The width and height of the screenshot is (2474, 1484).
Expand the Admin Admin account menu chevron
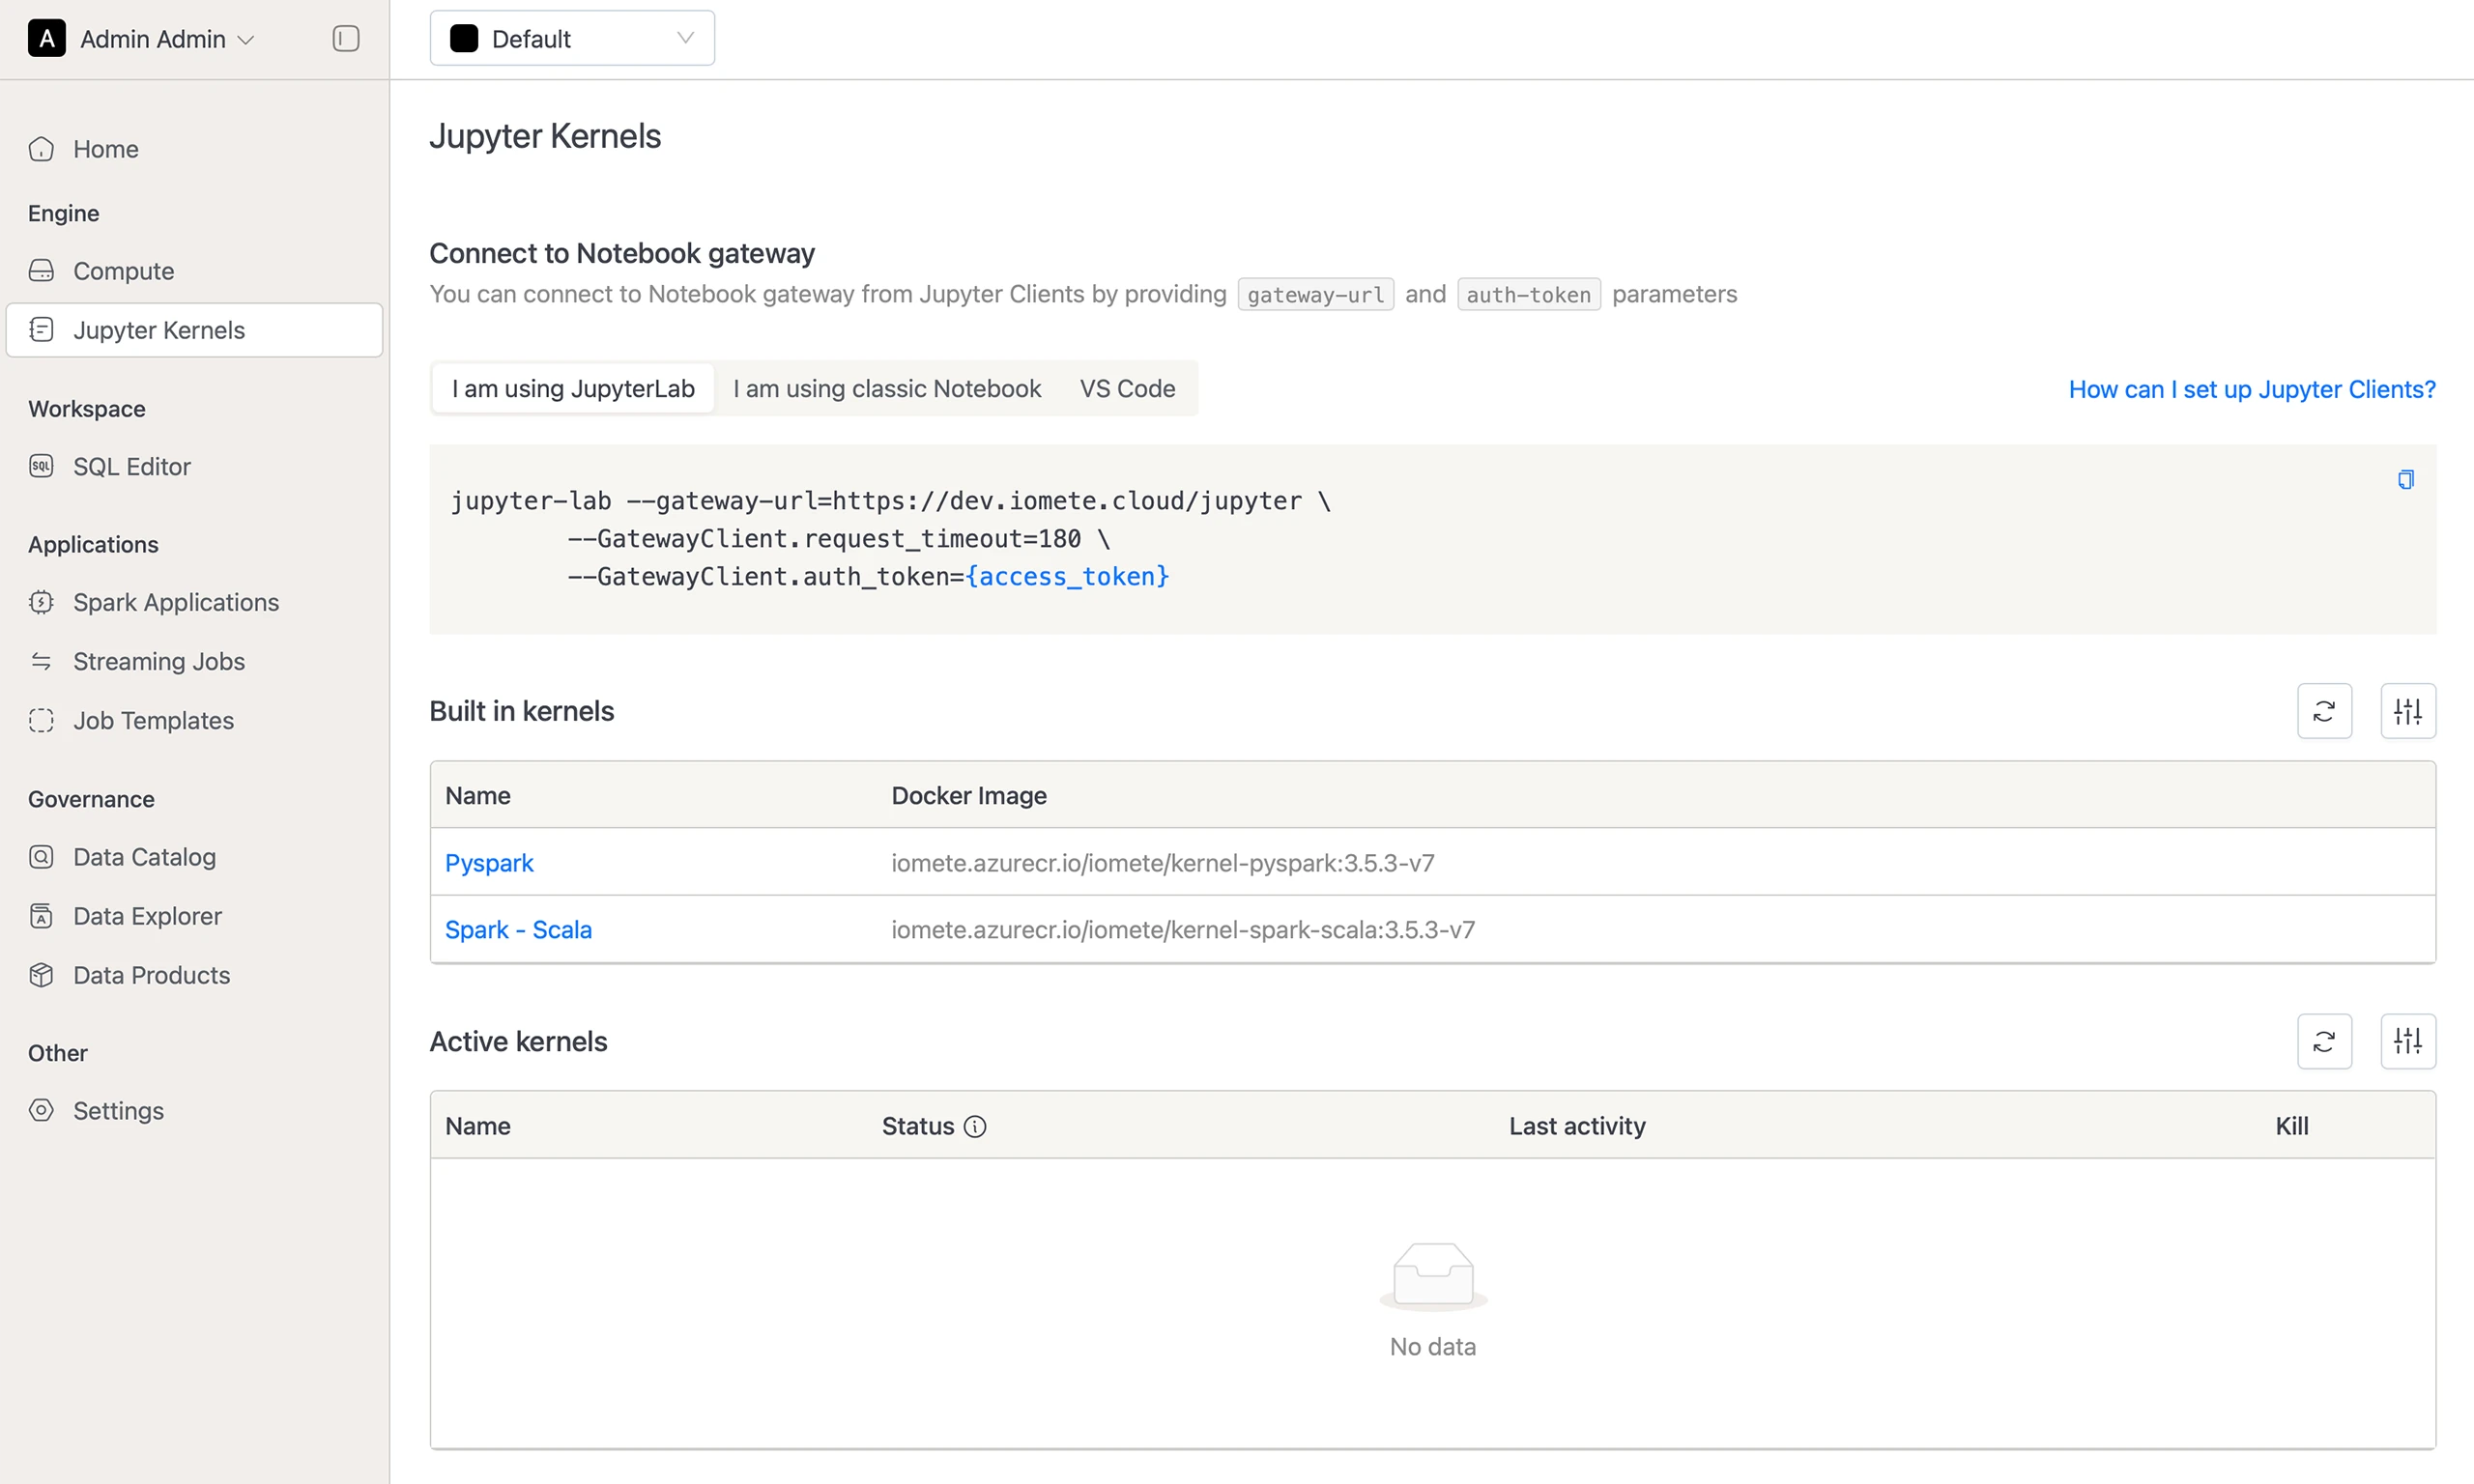(x=246, y=40)
